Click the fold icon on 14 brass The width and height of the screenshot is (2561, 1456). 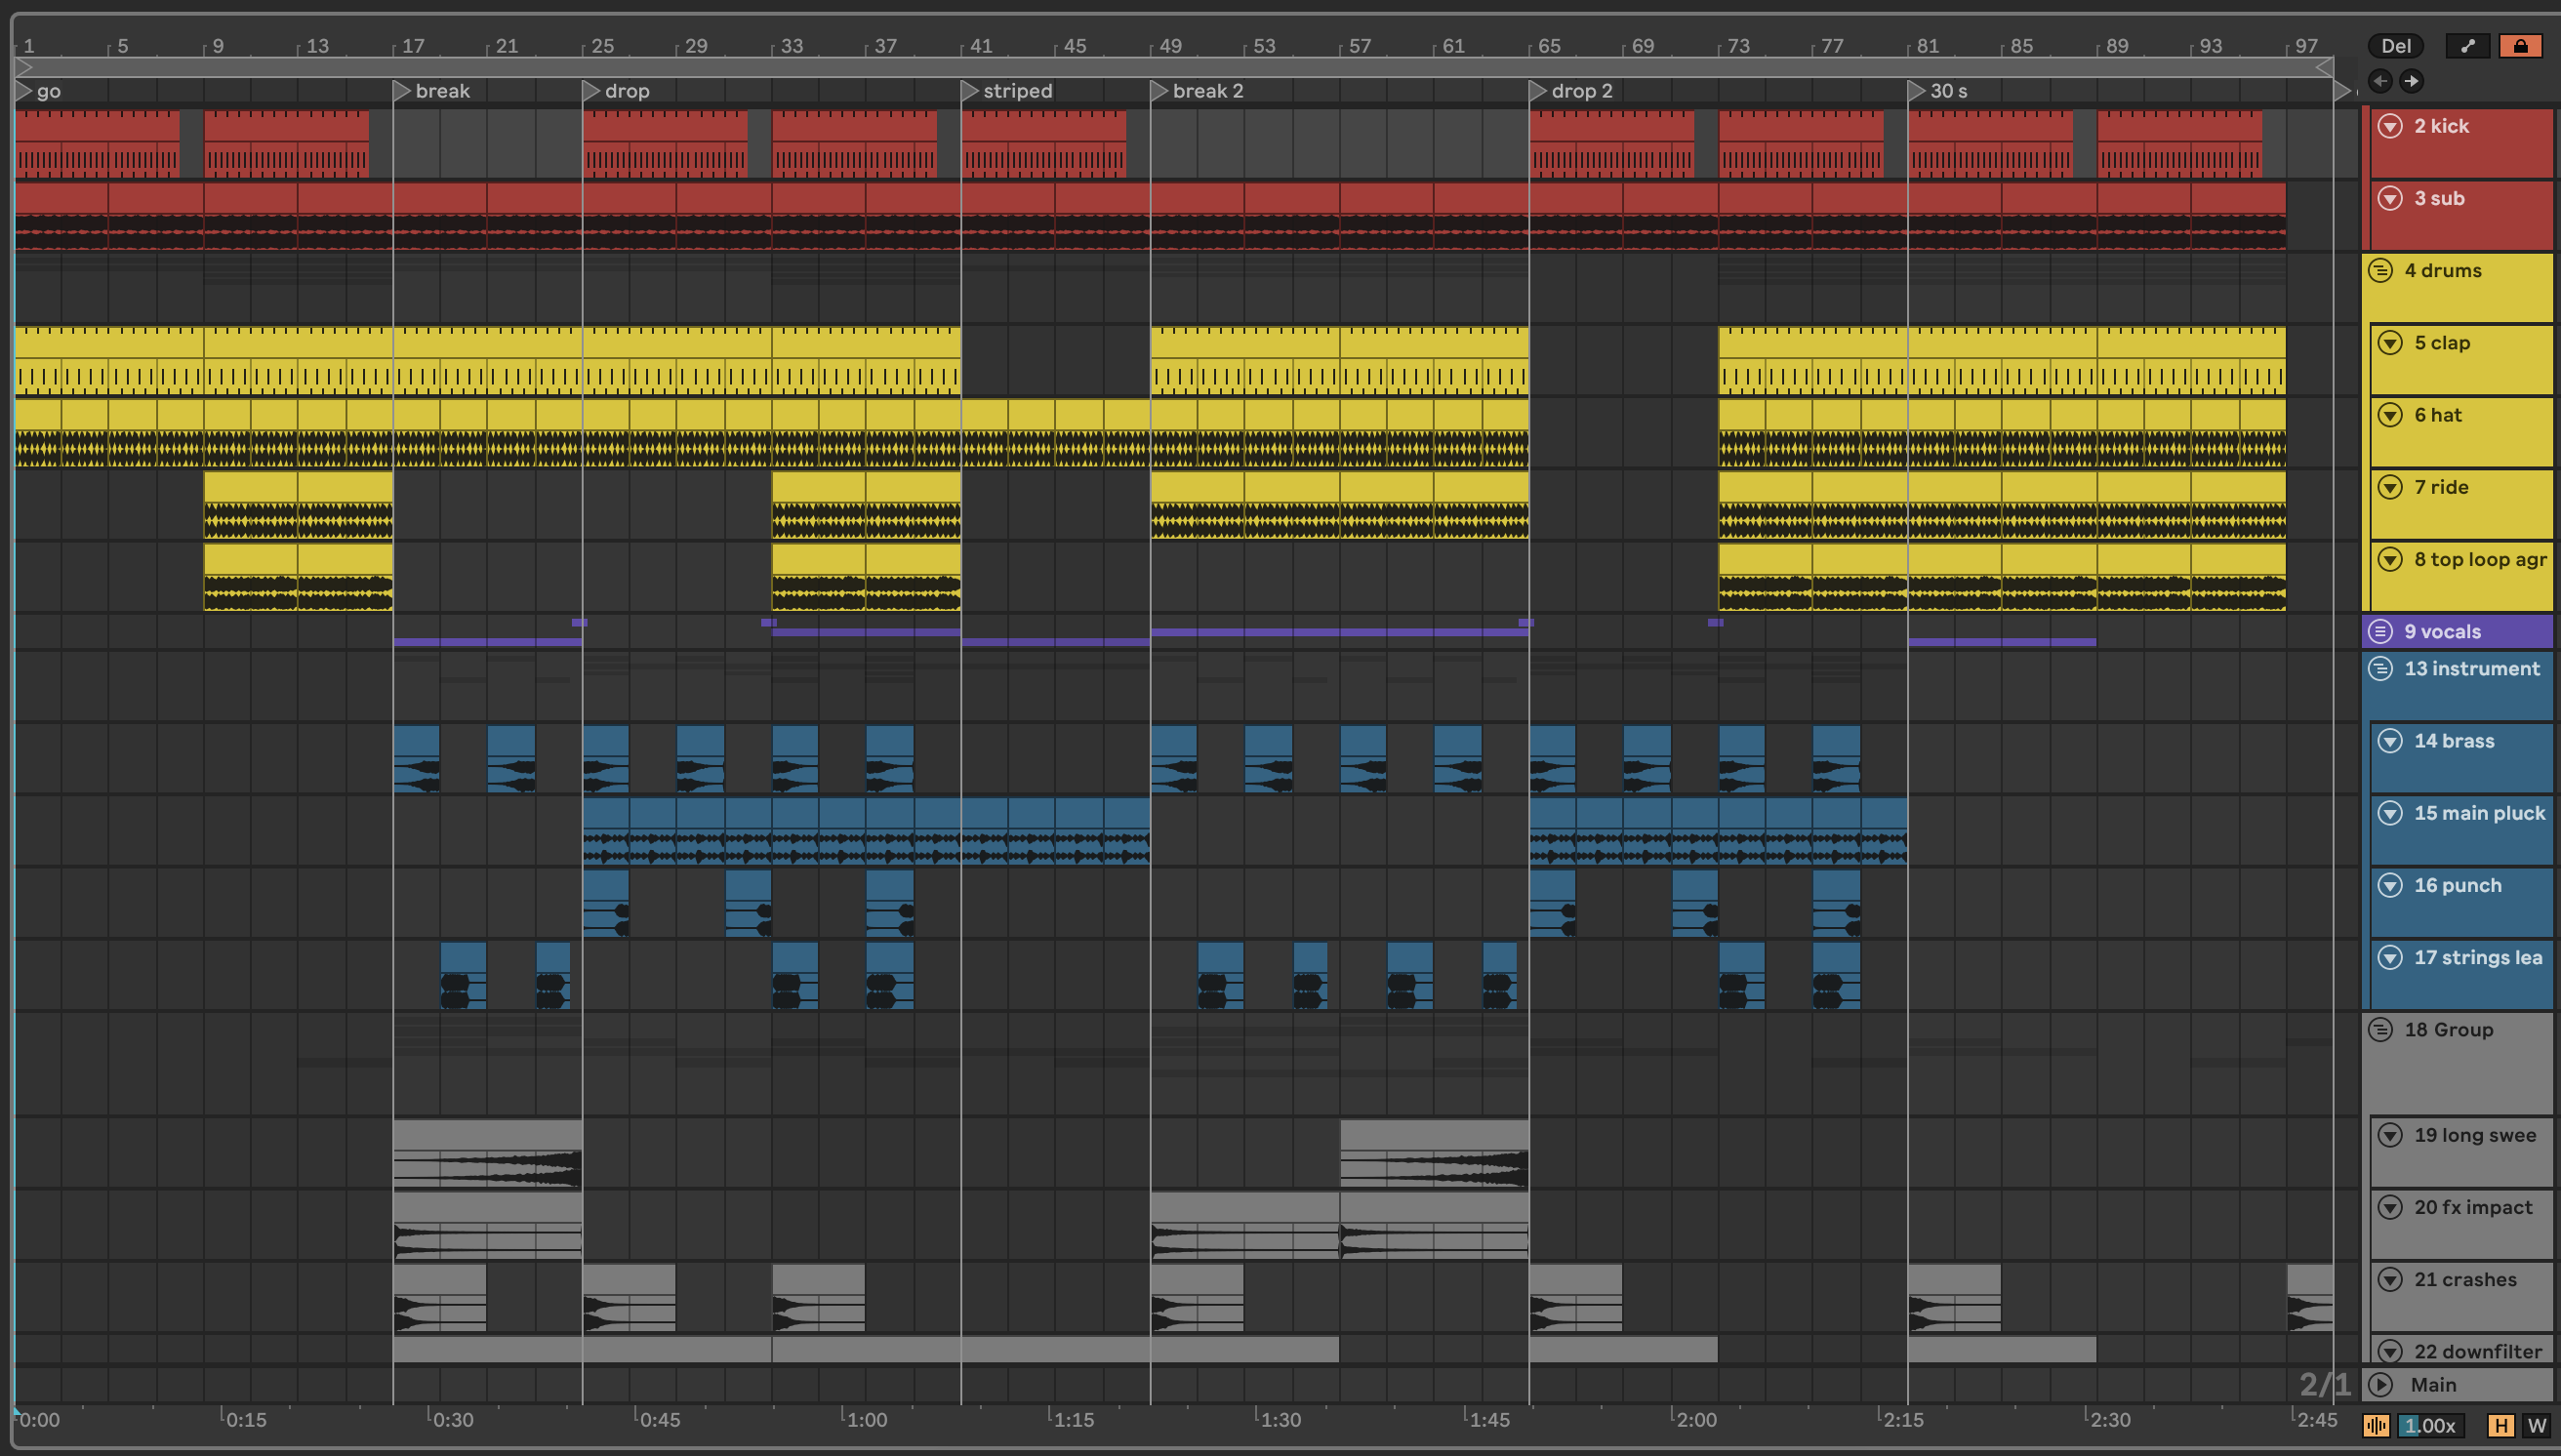[2390, 741]
